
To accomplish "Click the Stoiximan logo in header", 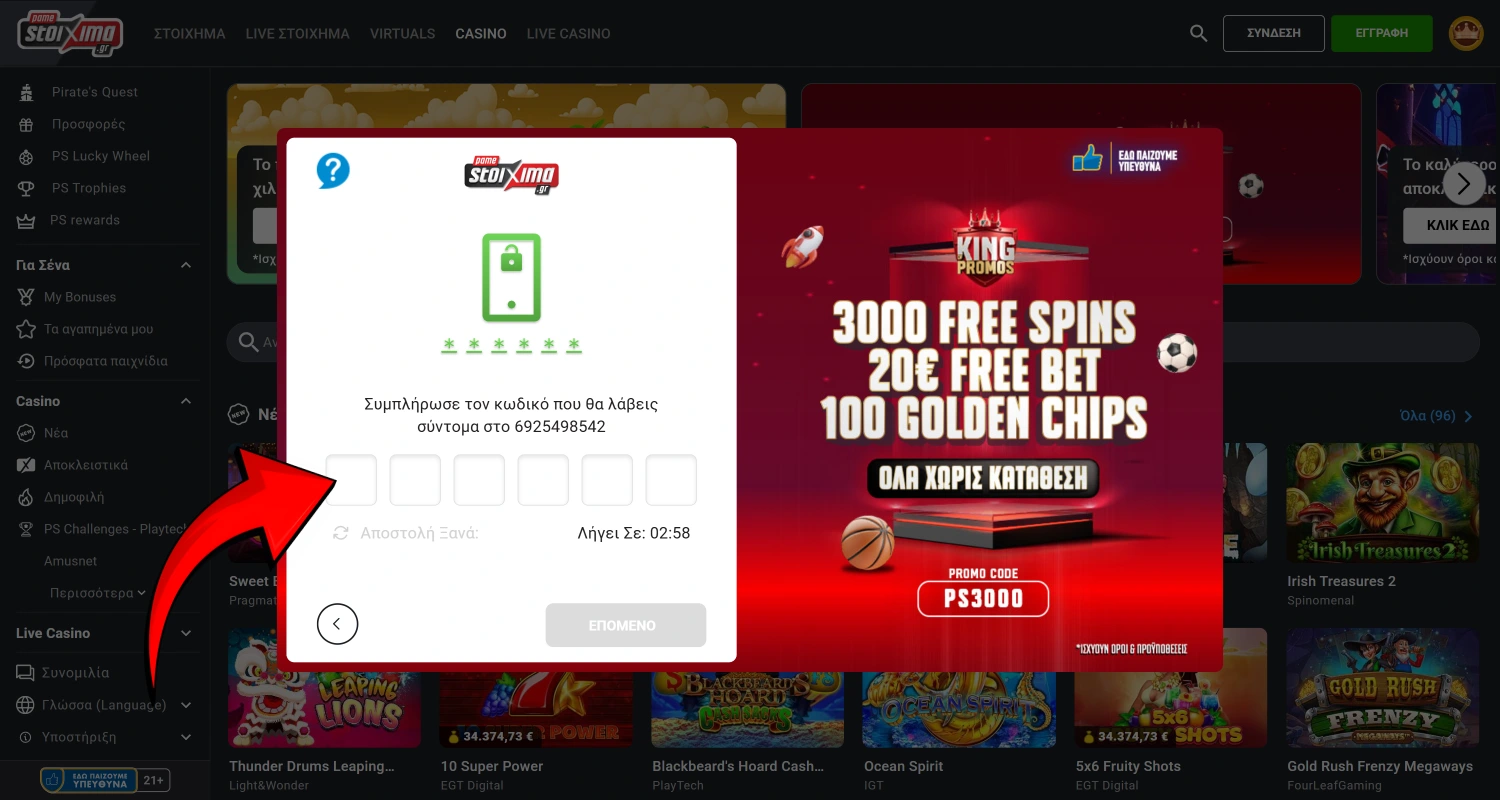I will pos(70,34).
